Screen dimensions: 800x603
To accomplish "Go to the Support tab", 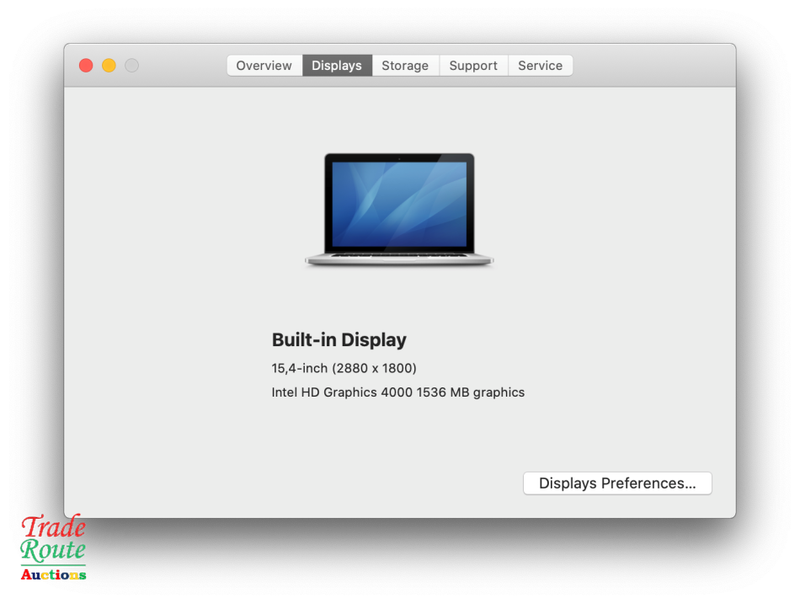I will (473, 66).
